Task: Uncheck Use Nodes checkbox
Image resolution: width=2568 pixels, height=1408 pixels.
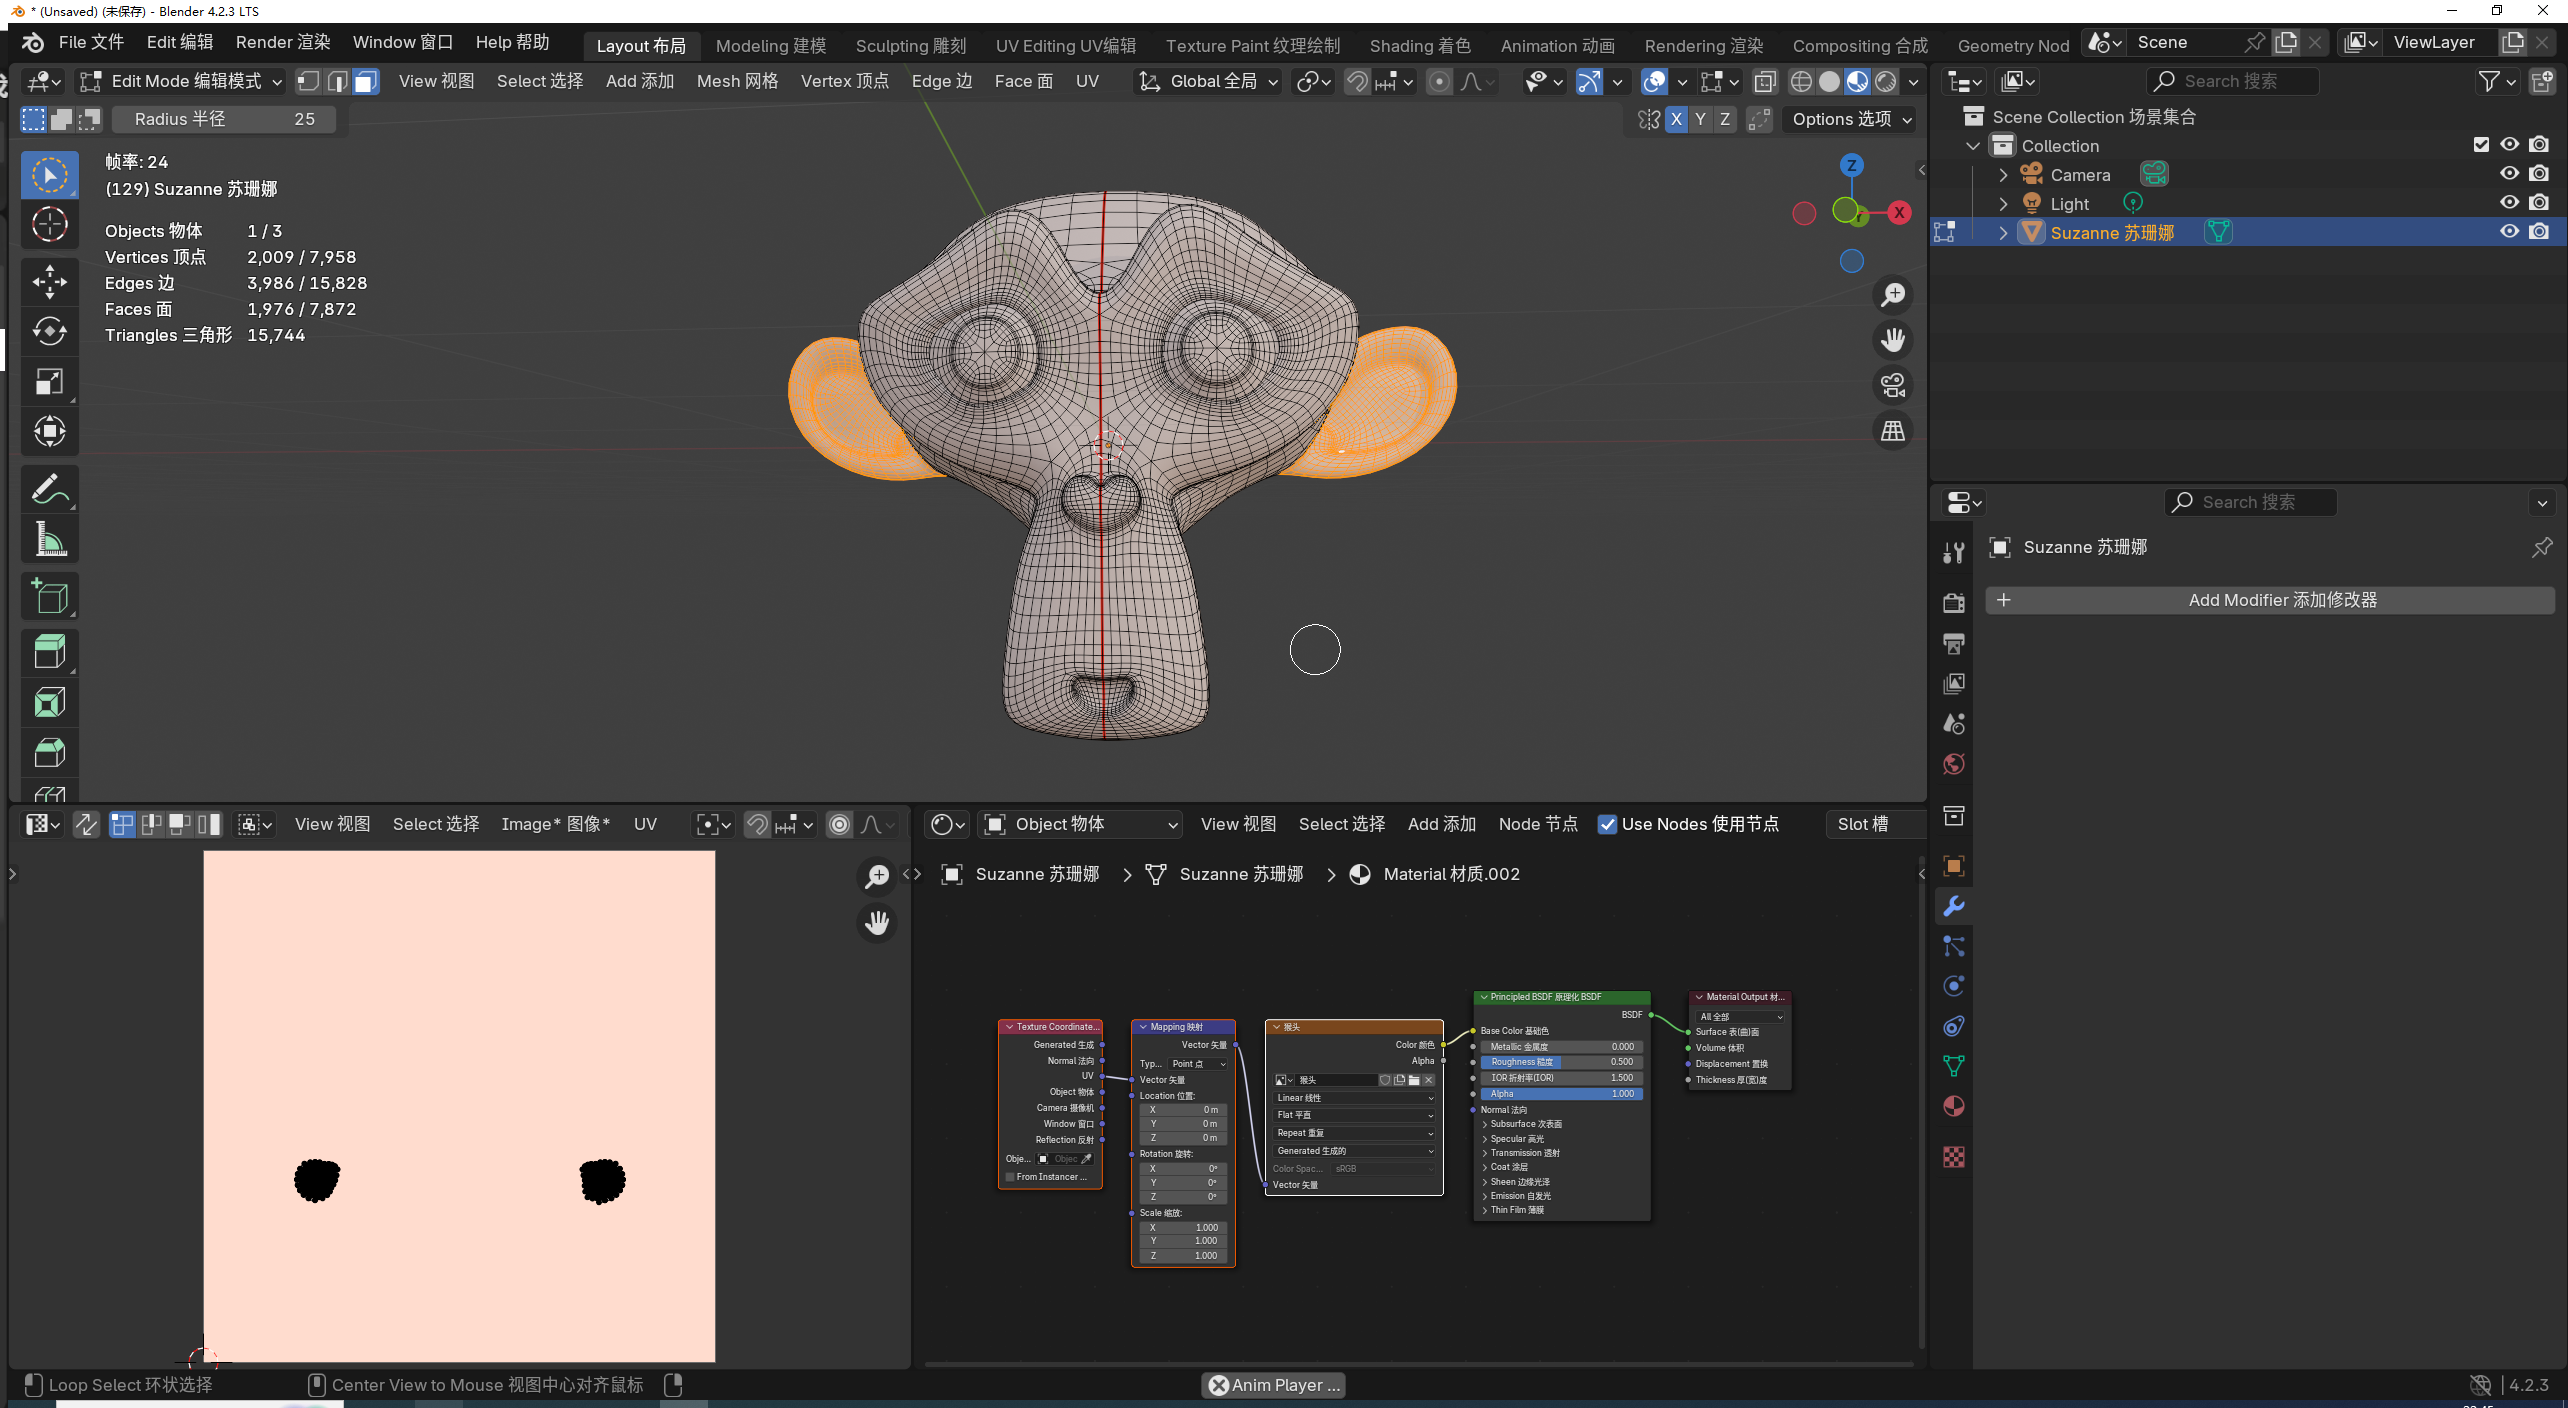Action: pos(1607,824)
